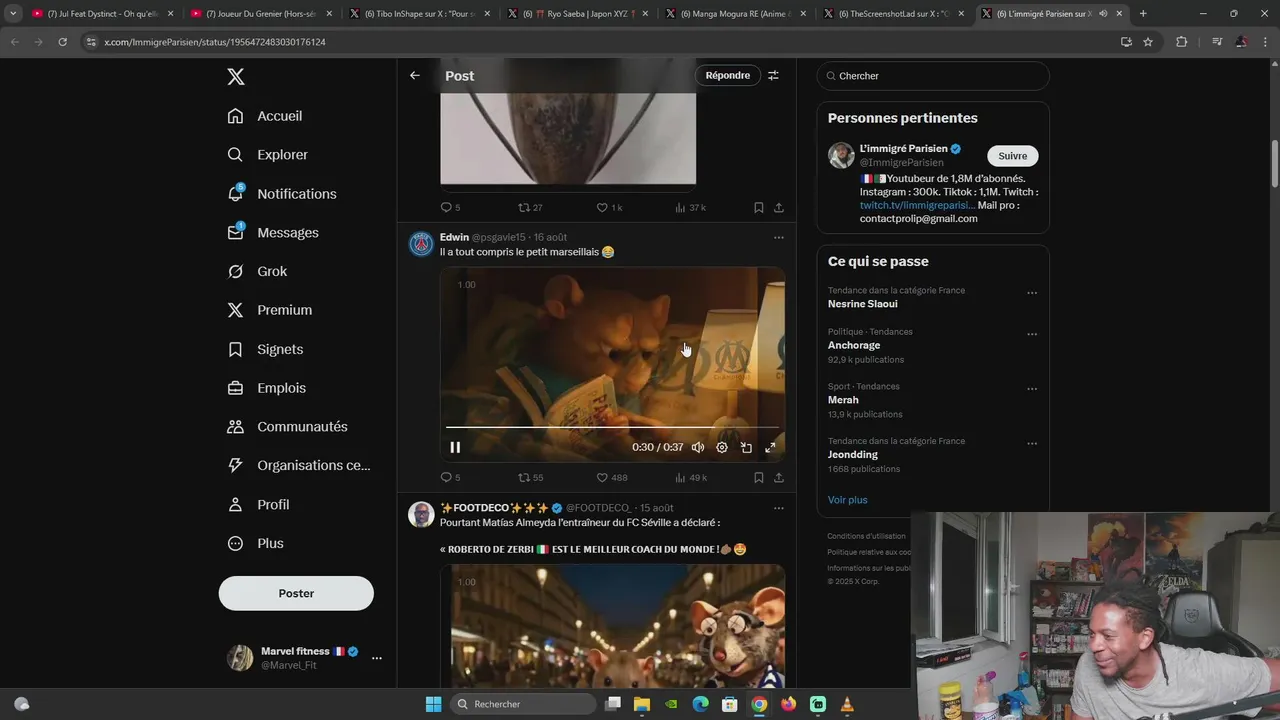Open Communautés page
The width and height of the screenshot is (1280, 720).
[288, 427]
